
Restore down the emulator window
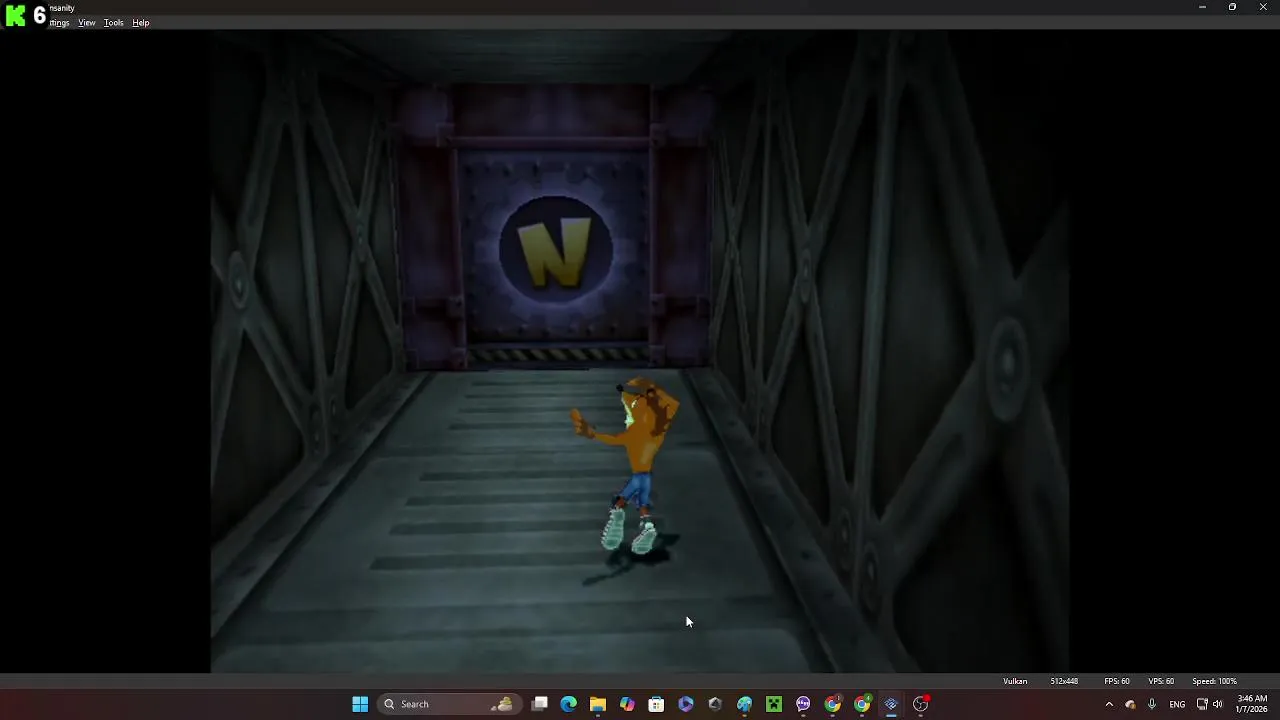pos(1232,7)
